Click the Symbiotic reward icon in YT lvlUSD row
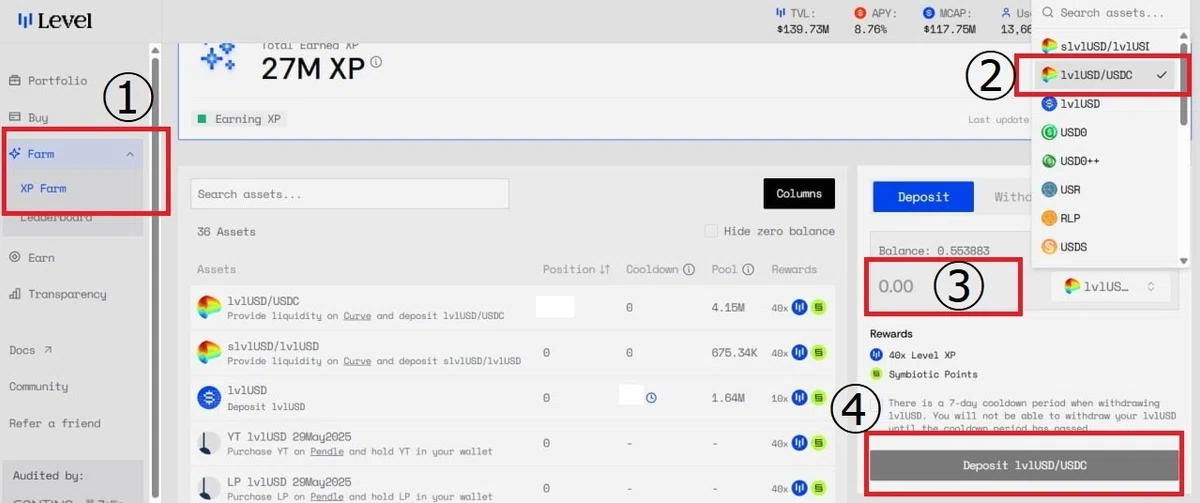1200x503 pixels. pyautogui.click(x=819, y=442)
